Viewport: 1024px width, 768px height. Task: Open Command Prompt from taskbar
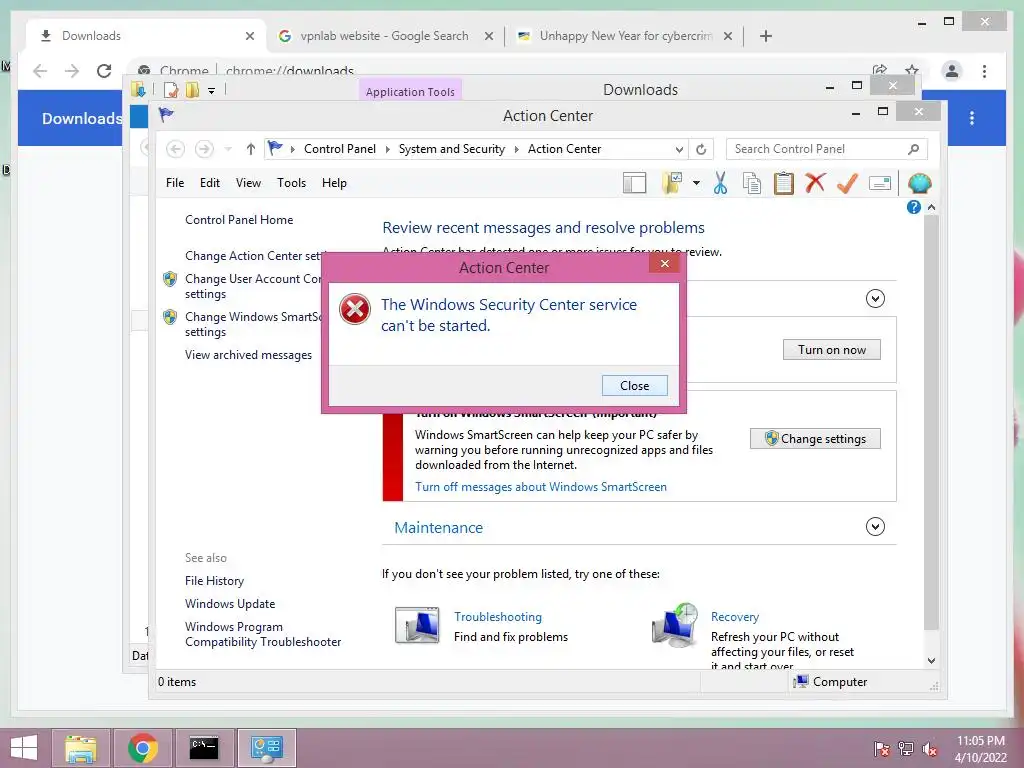click(204, 748)
